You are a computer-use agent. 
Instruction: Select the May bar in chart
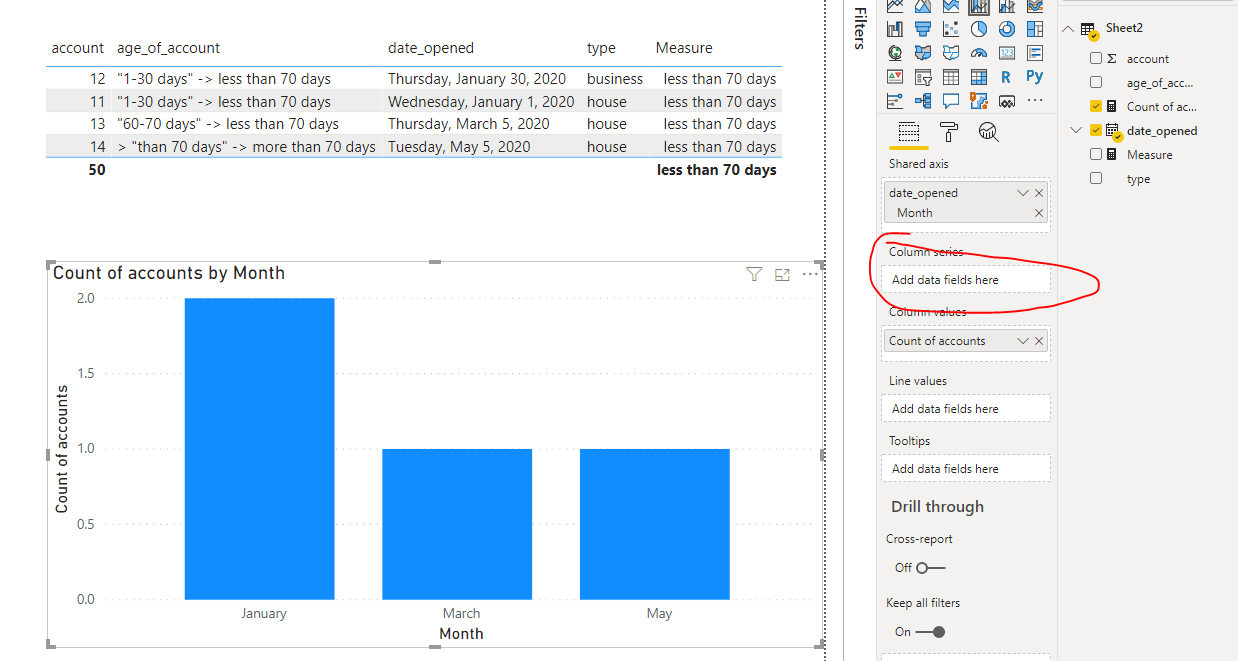pos(655,524)
